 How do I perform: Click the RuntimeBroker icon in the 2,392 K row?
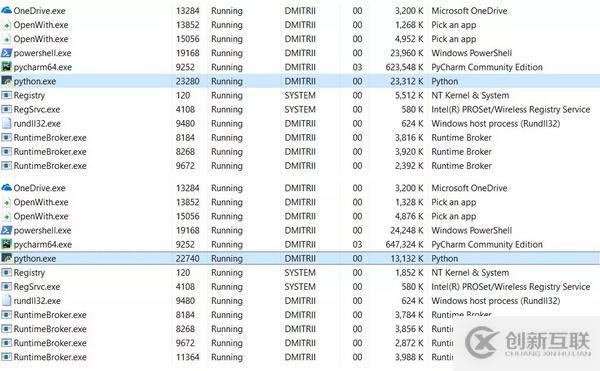click(7, 166)
